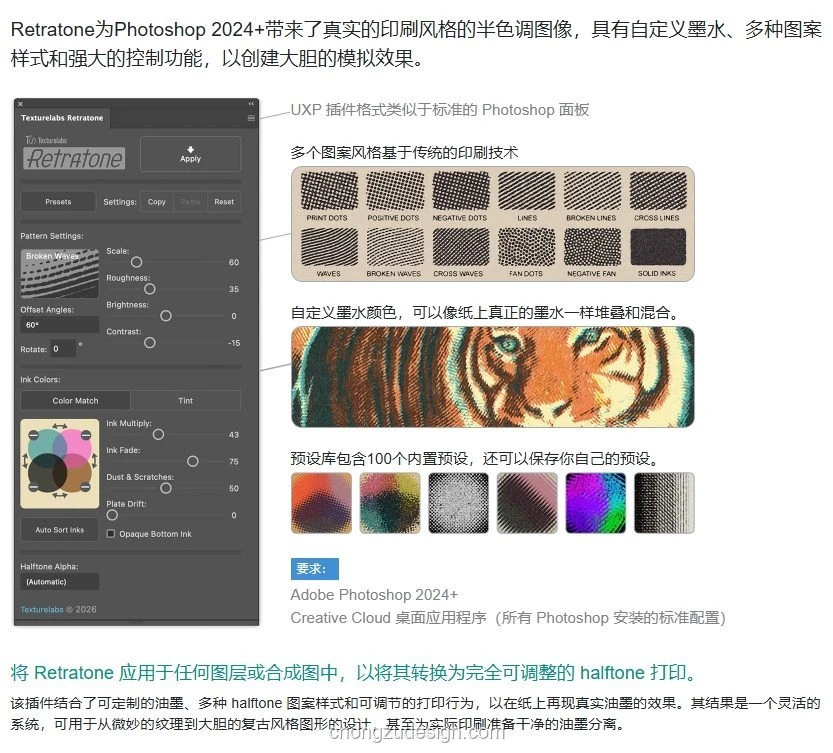Click the Scale slider handle

tap(137, 262)
